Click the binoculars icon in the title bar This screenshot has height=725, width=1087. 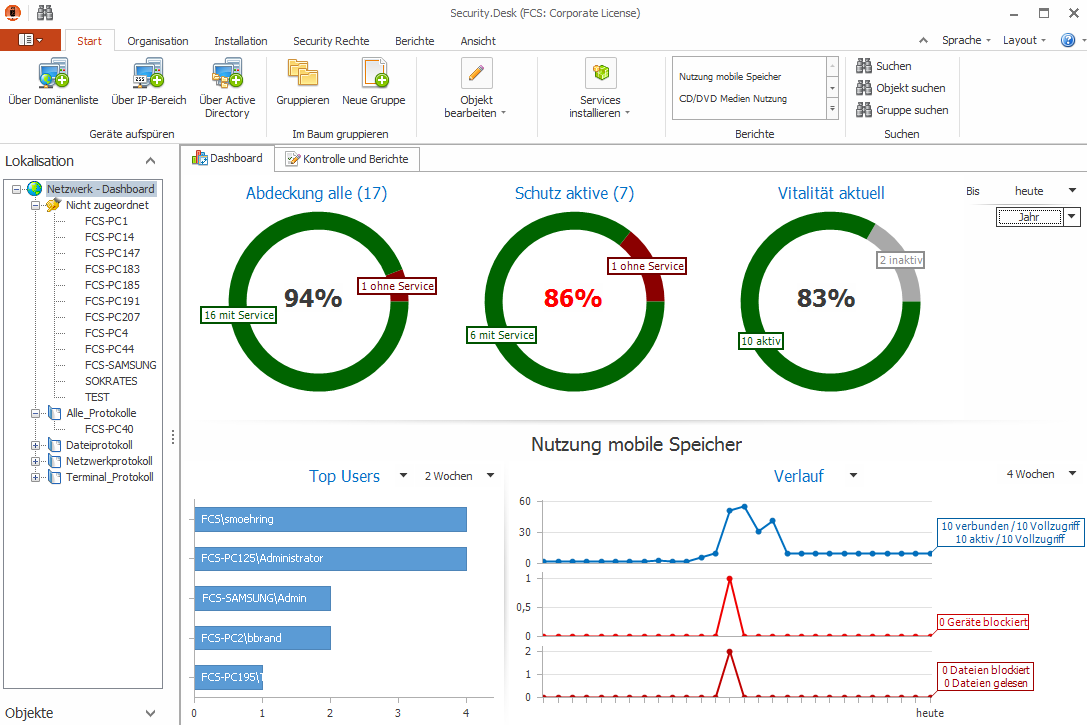45,12
